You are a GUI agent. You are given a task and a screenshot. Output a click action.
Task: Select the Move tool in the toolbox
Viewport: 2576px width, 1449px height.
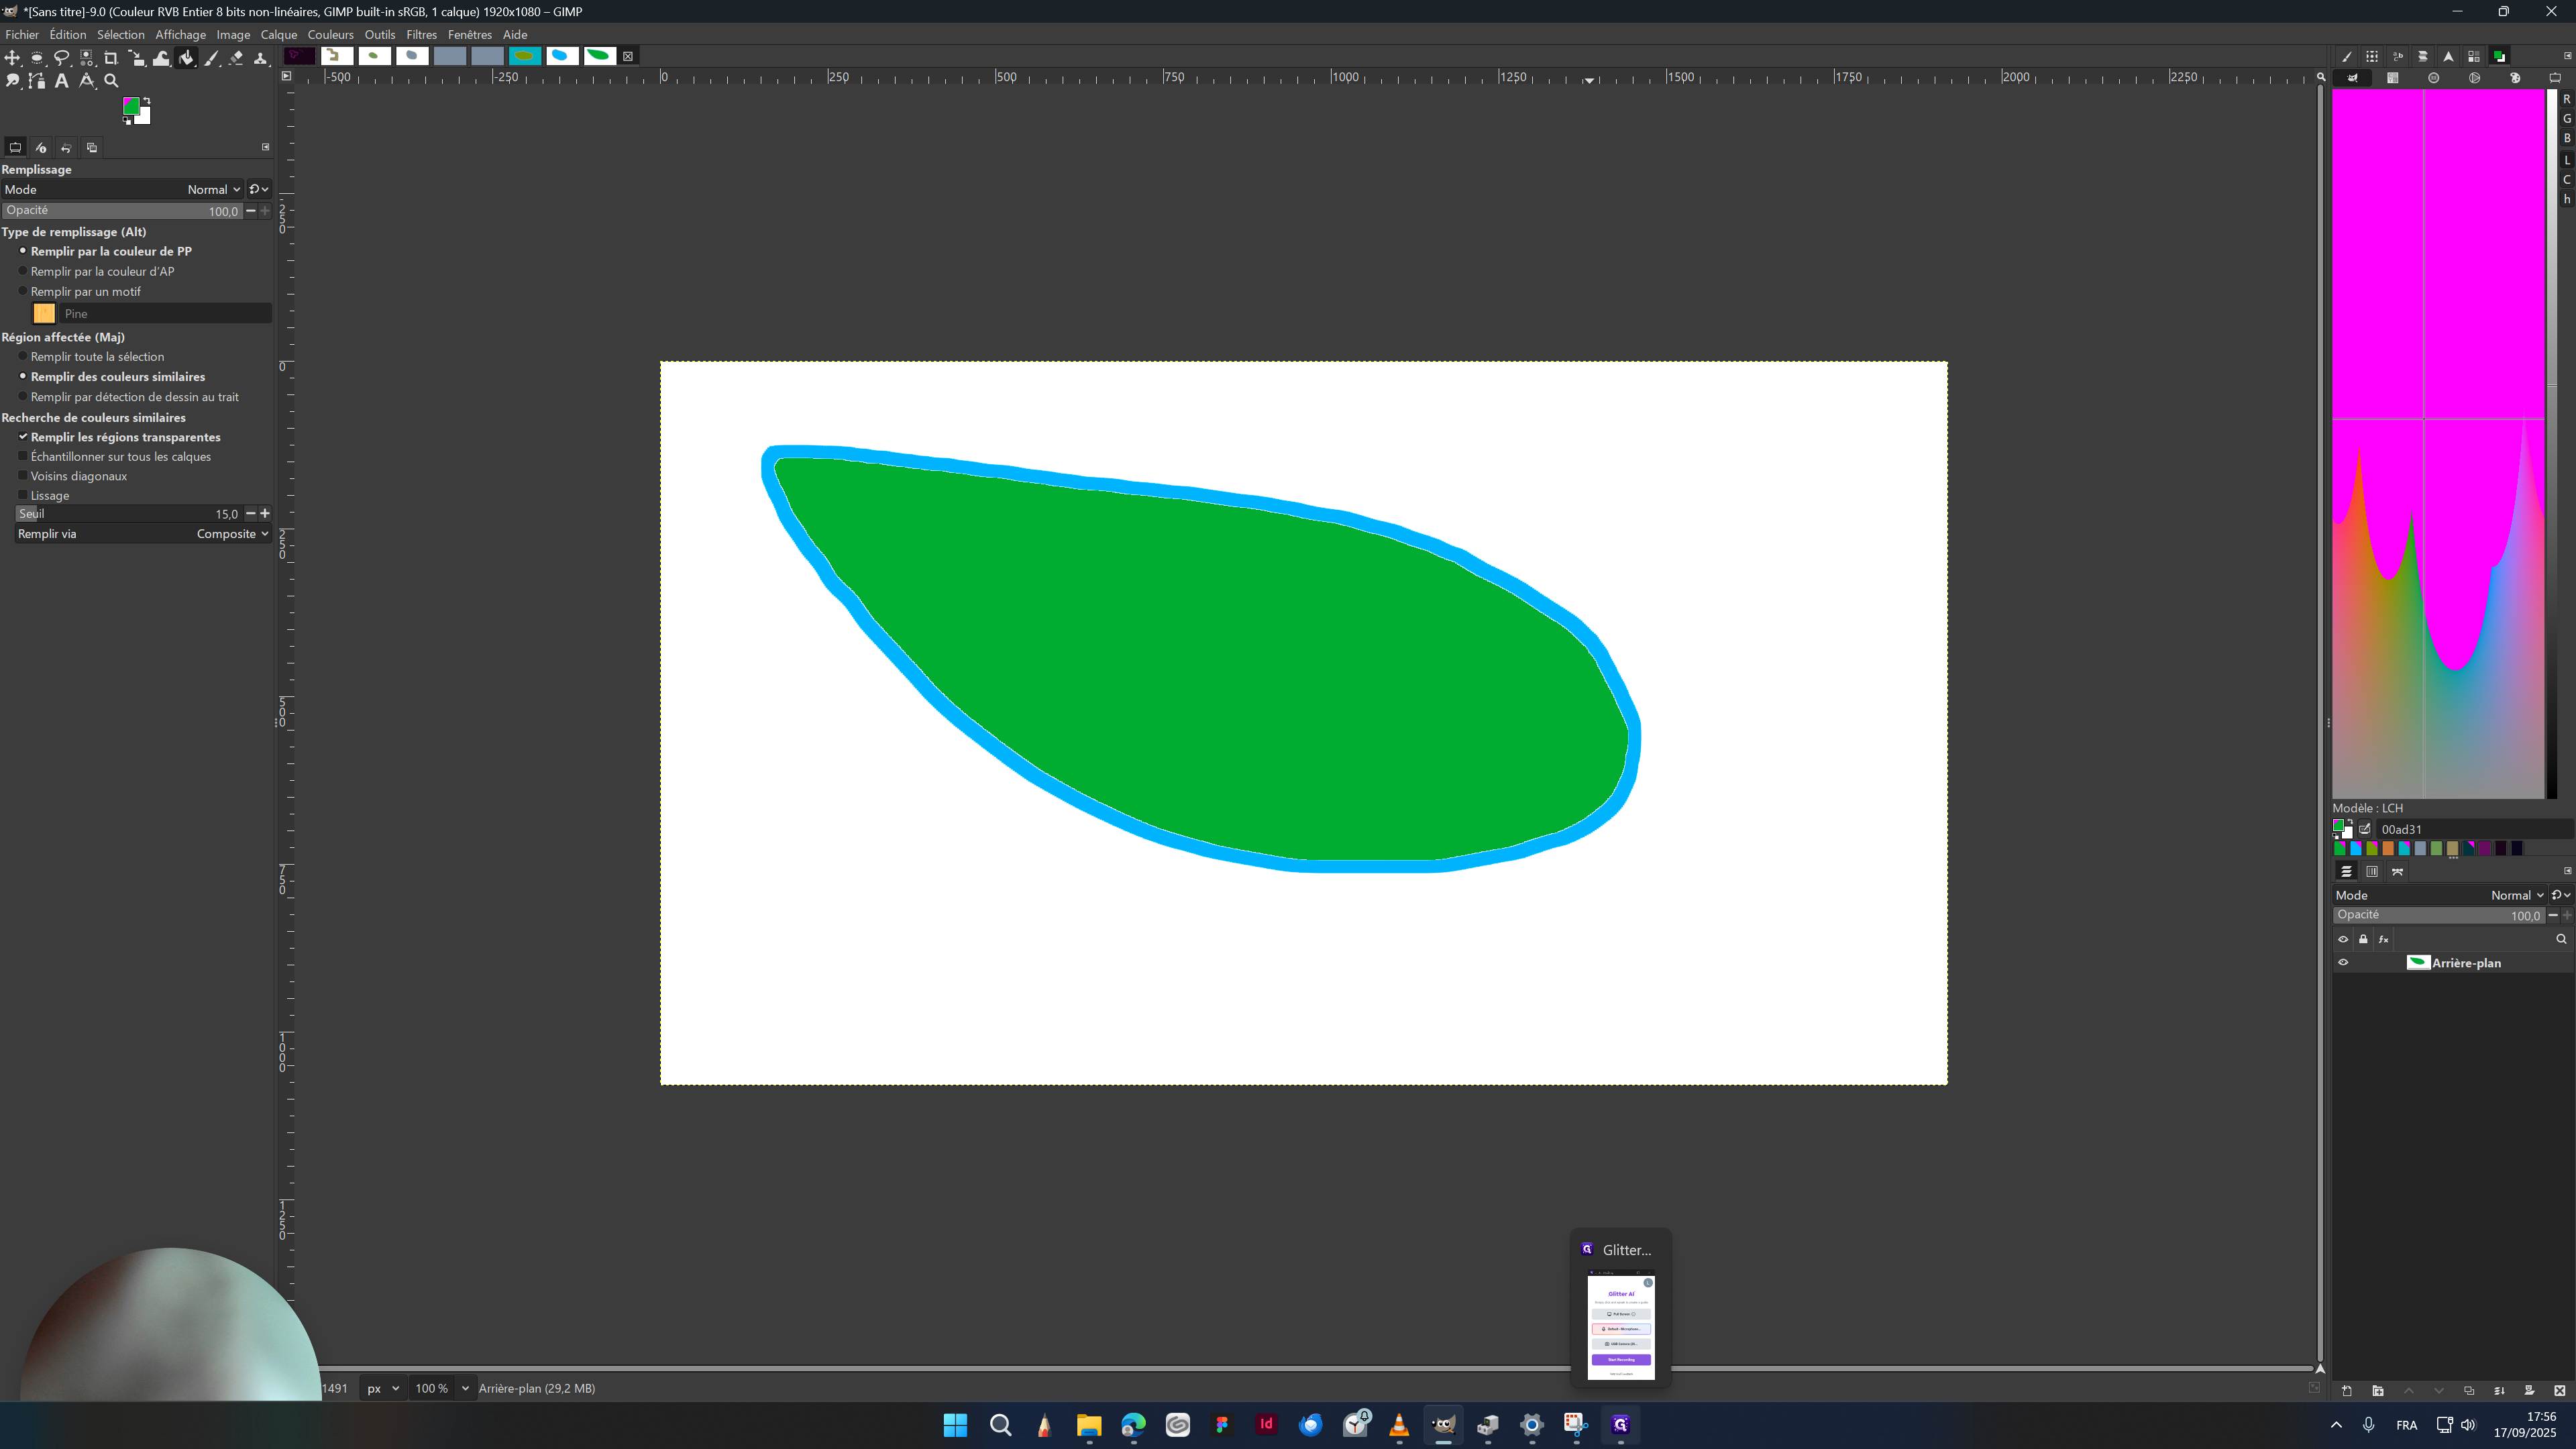tap(13, 58)
